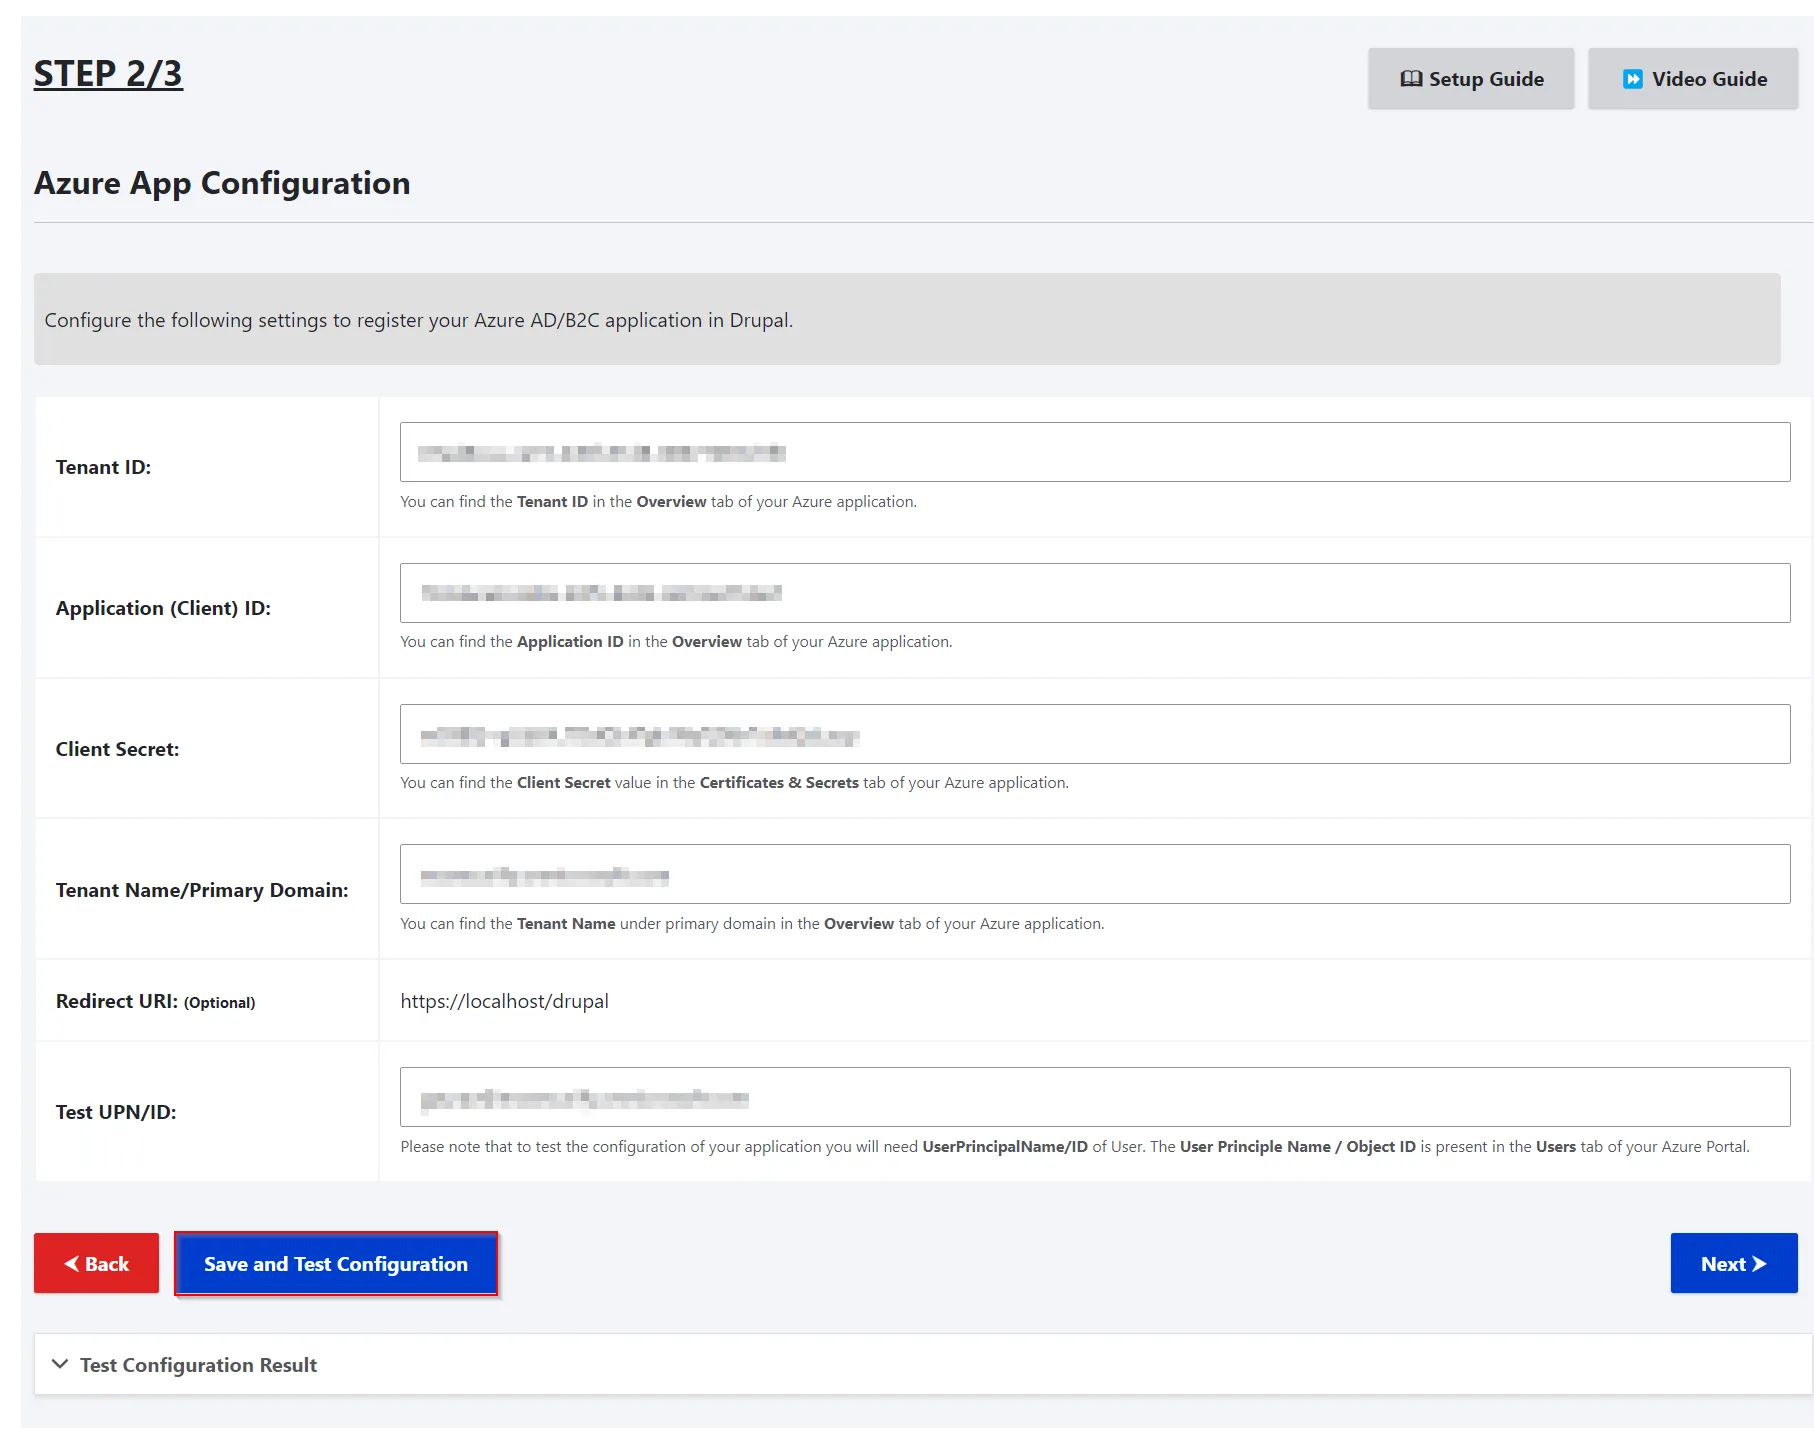Click the UserPrincipalName/ID hint text
Viewport: 1814px width, 1434px height.
click(x=1005, y=1146)
